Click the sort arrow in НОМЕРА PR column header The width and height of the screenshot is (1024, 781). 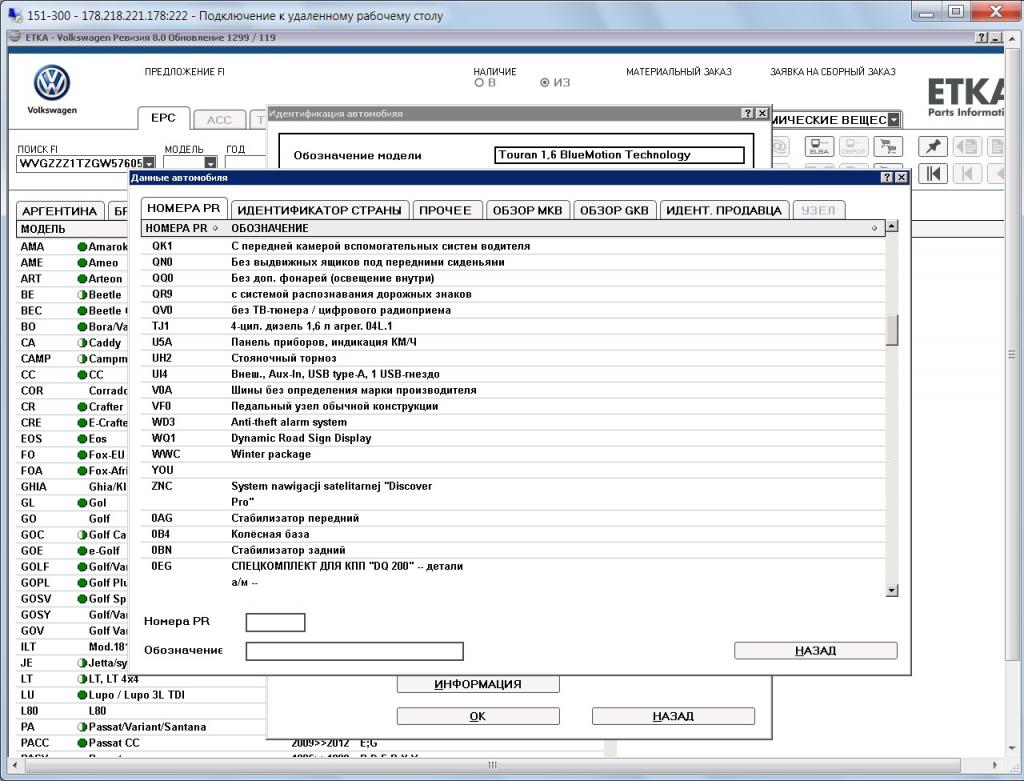[216, 229]
